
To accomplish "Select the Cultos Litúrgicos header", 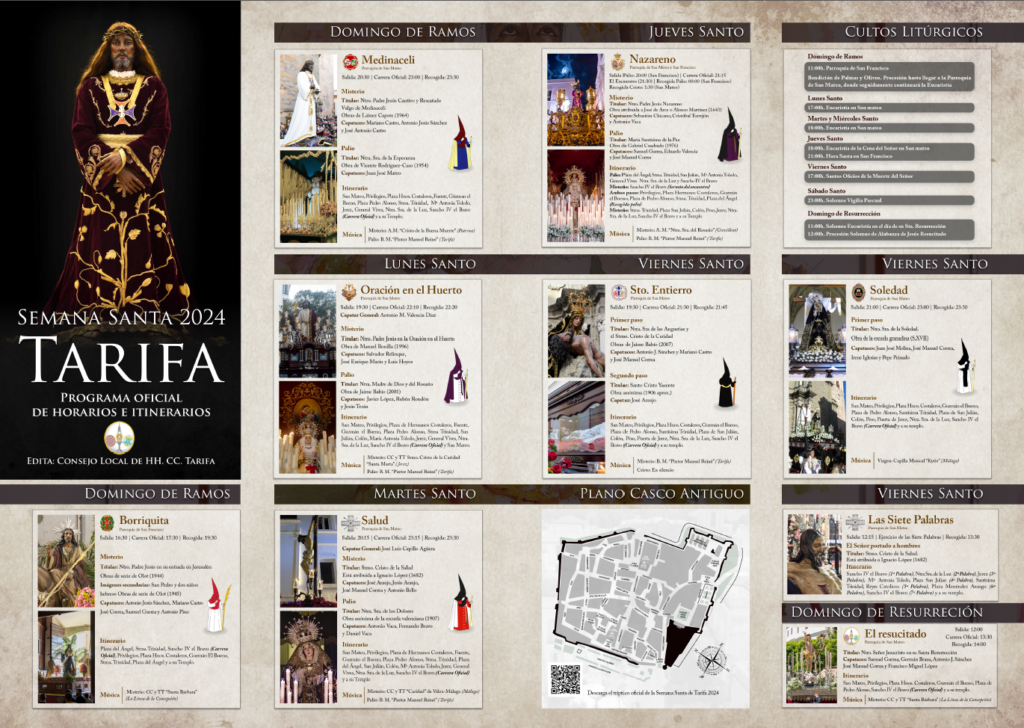I will [x=899, y=32].
